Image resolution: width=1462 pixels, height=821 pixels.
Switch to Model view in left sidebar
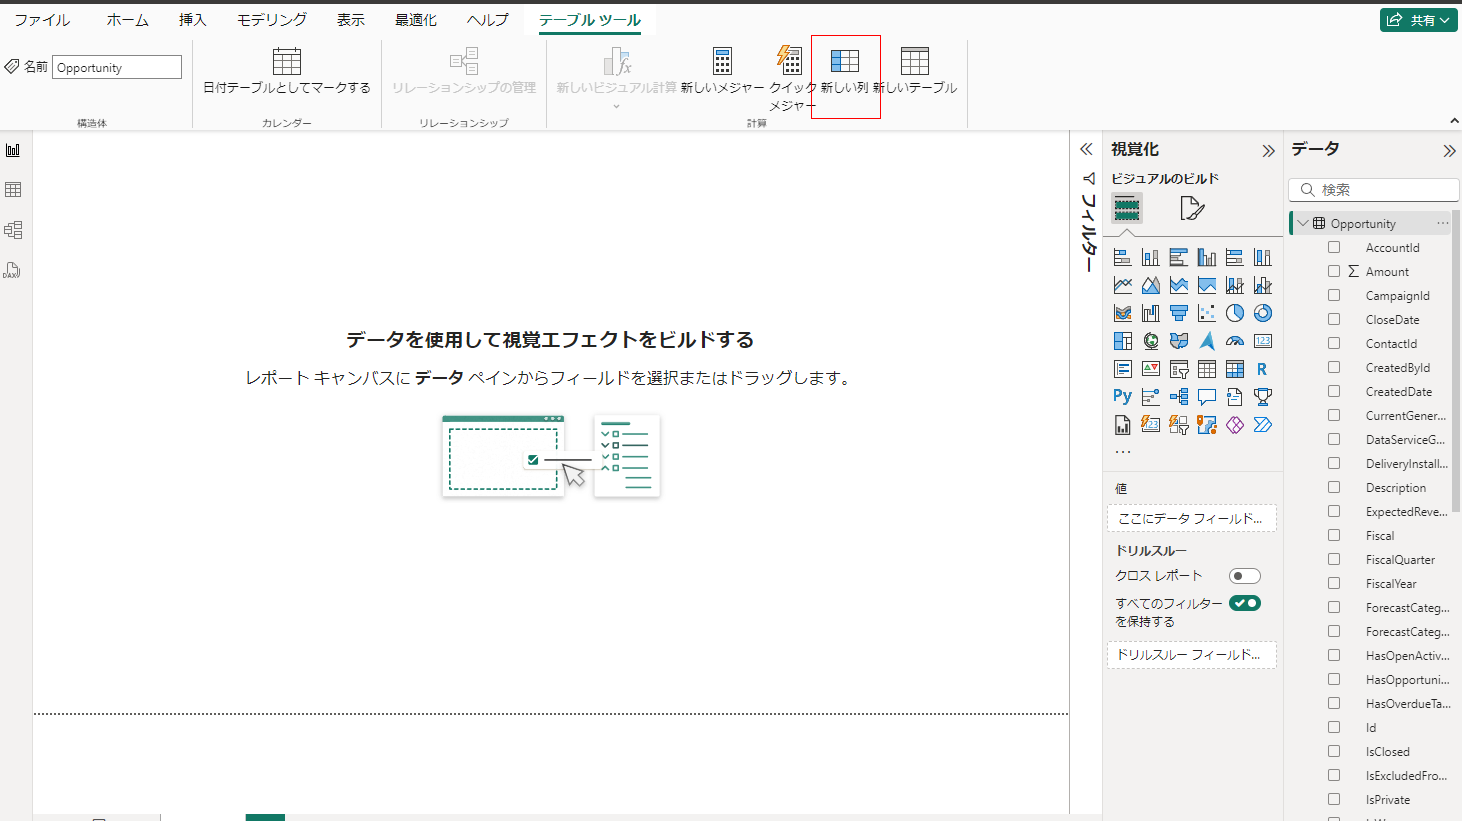[13, 230]
